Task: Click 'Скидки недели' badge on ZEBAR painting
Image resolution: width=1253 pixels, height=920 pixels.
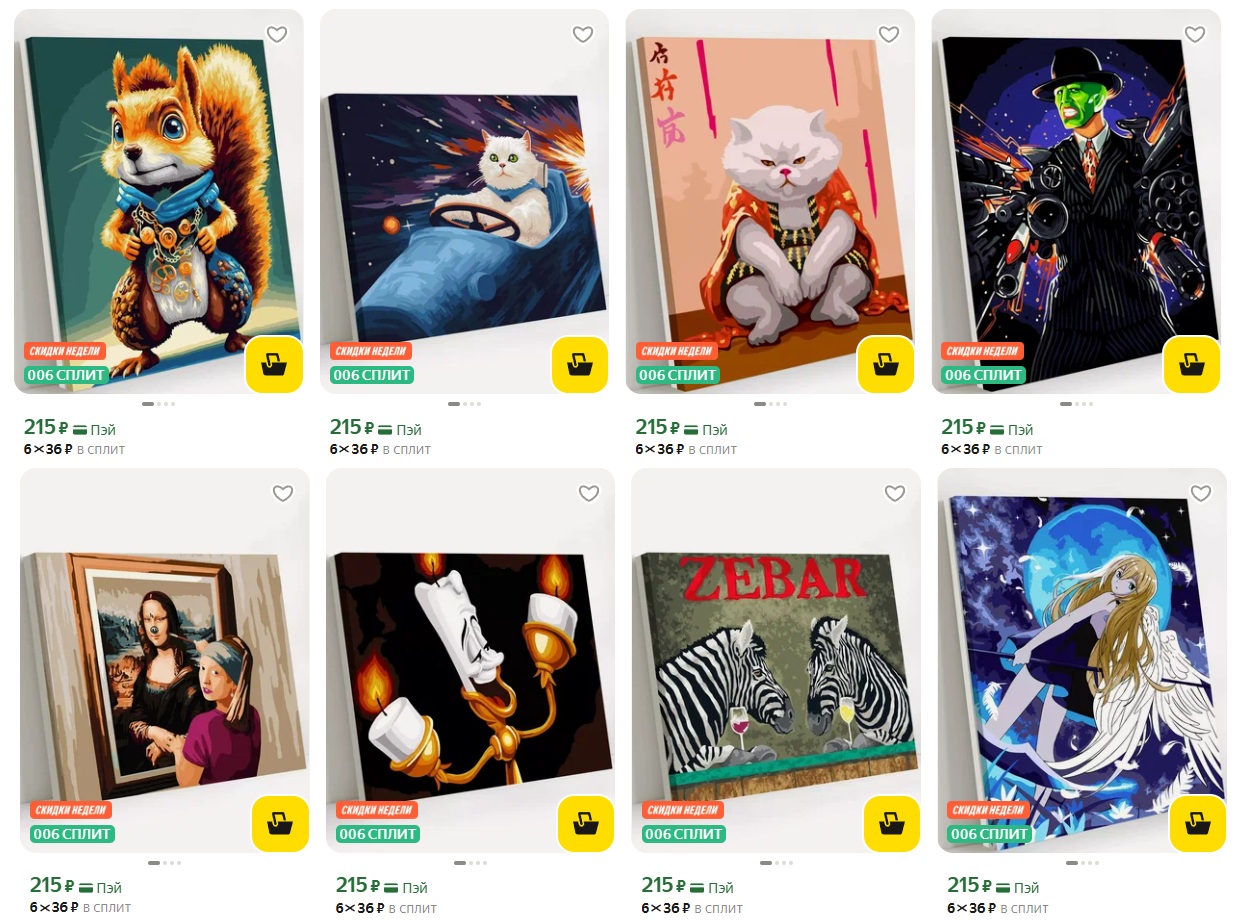Action: pyautogui.click(x=683, y=810)
